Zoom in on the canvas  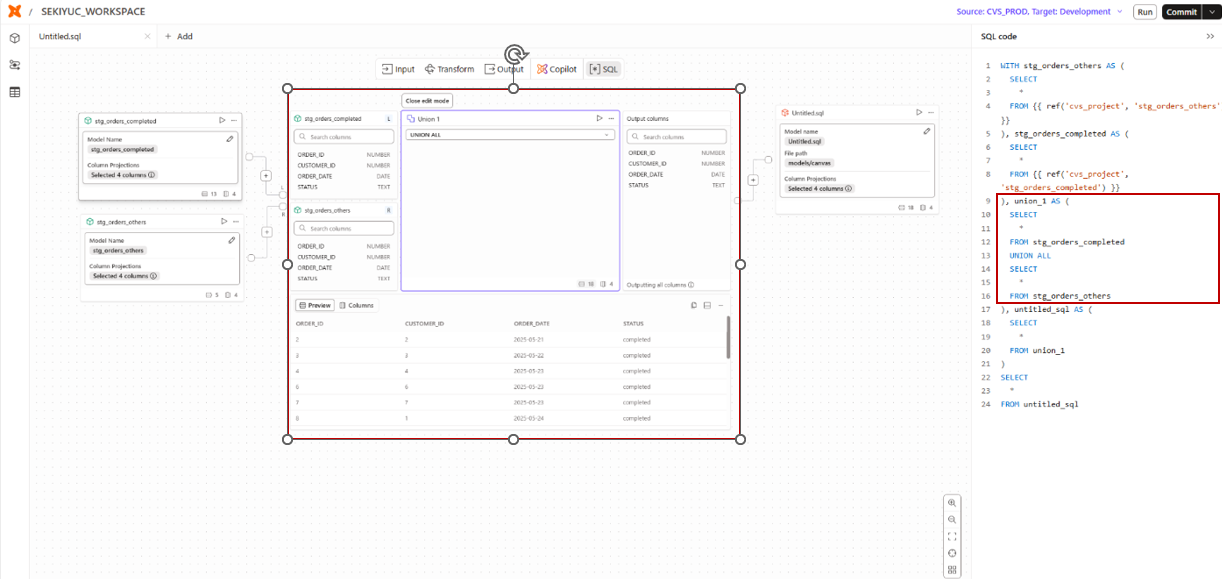(x=952, y=503)
